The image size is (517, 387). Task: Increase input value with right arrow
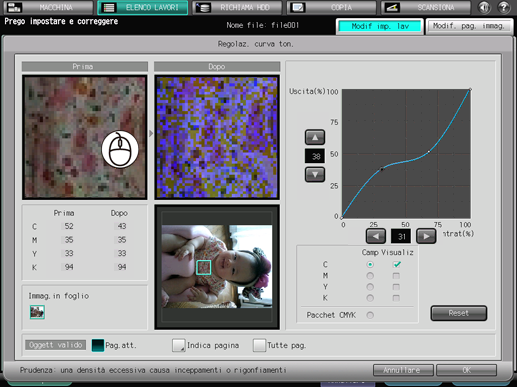click(x=426, y=236)
